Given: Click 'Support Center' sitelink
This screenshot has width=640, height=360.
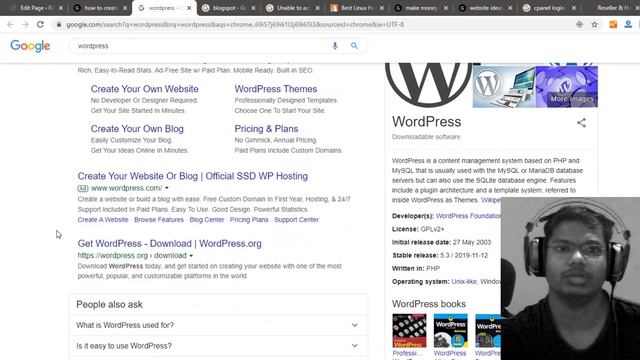Looking at the screenshot, I should pos(296,220).
